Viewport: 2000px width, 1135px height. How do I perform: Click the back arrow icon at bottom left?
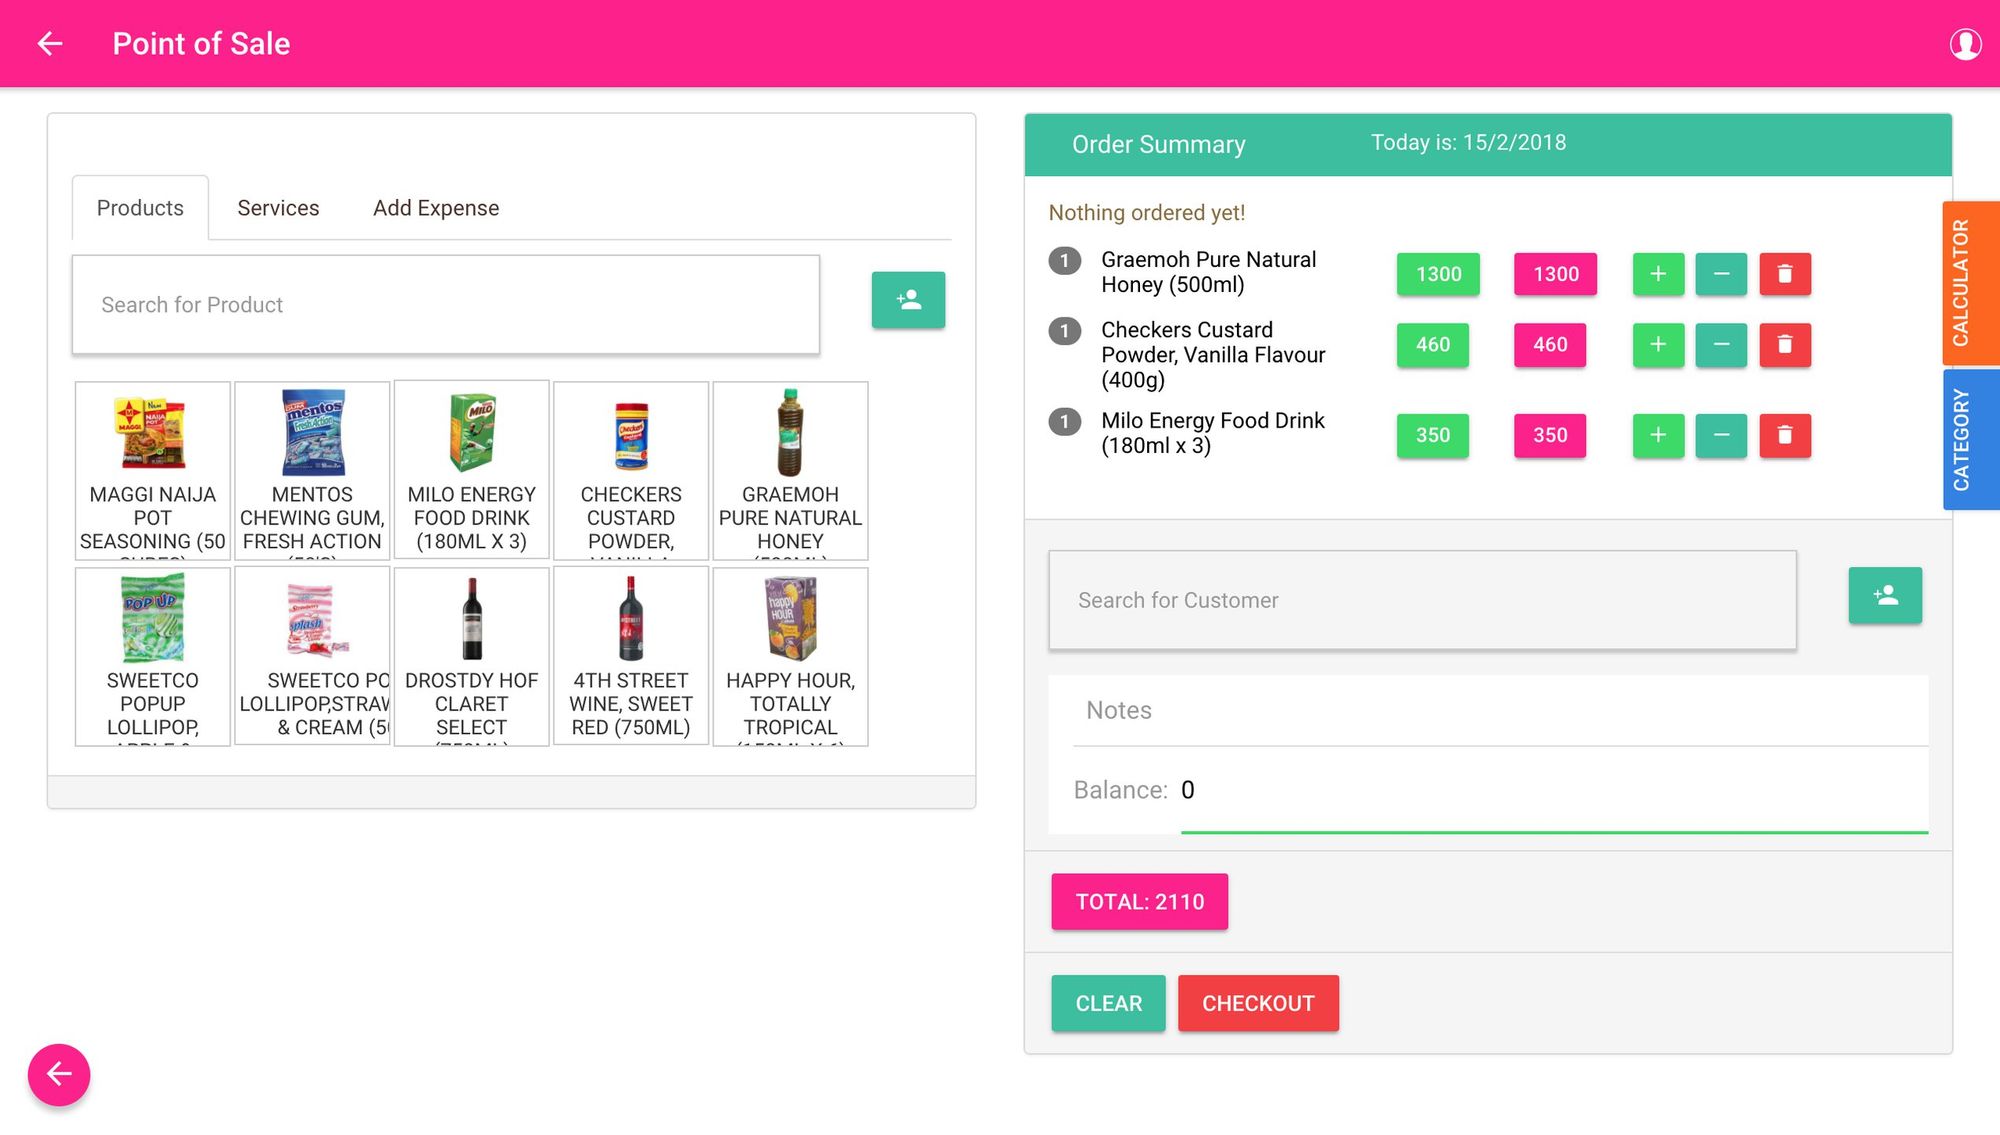(58, 1073)
